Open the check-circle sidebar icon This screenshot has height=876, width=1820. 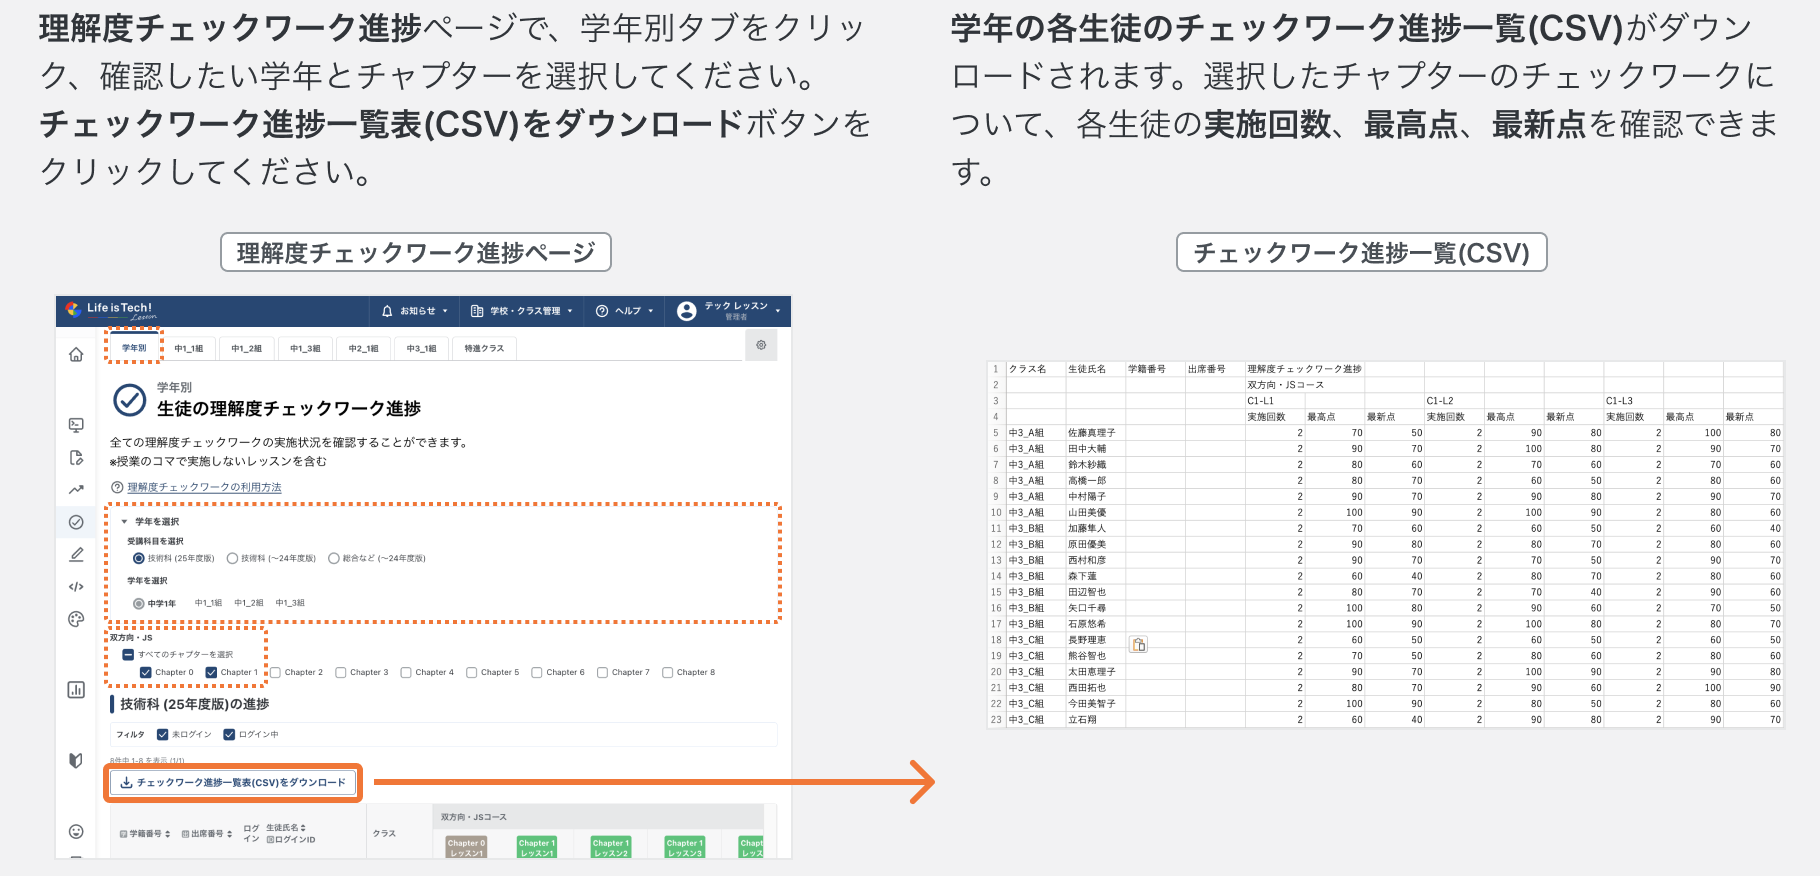[x=76, y=522]
